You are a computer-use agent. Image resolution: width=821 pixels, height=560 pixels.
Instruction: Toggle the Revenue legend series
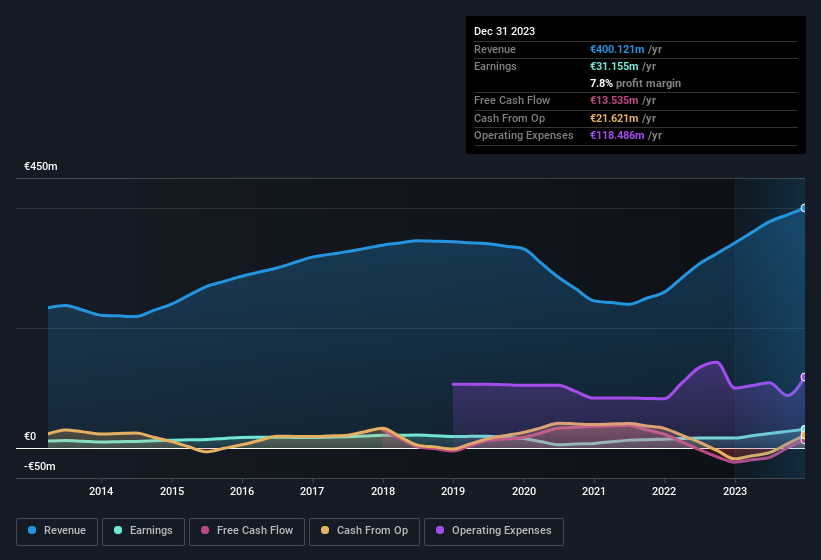(x=57, y=531)
